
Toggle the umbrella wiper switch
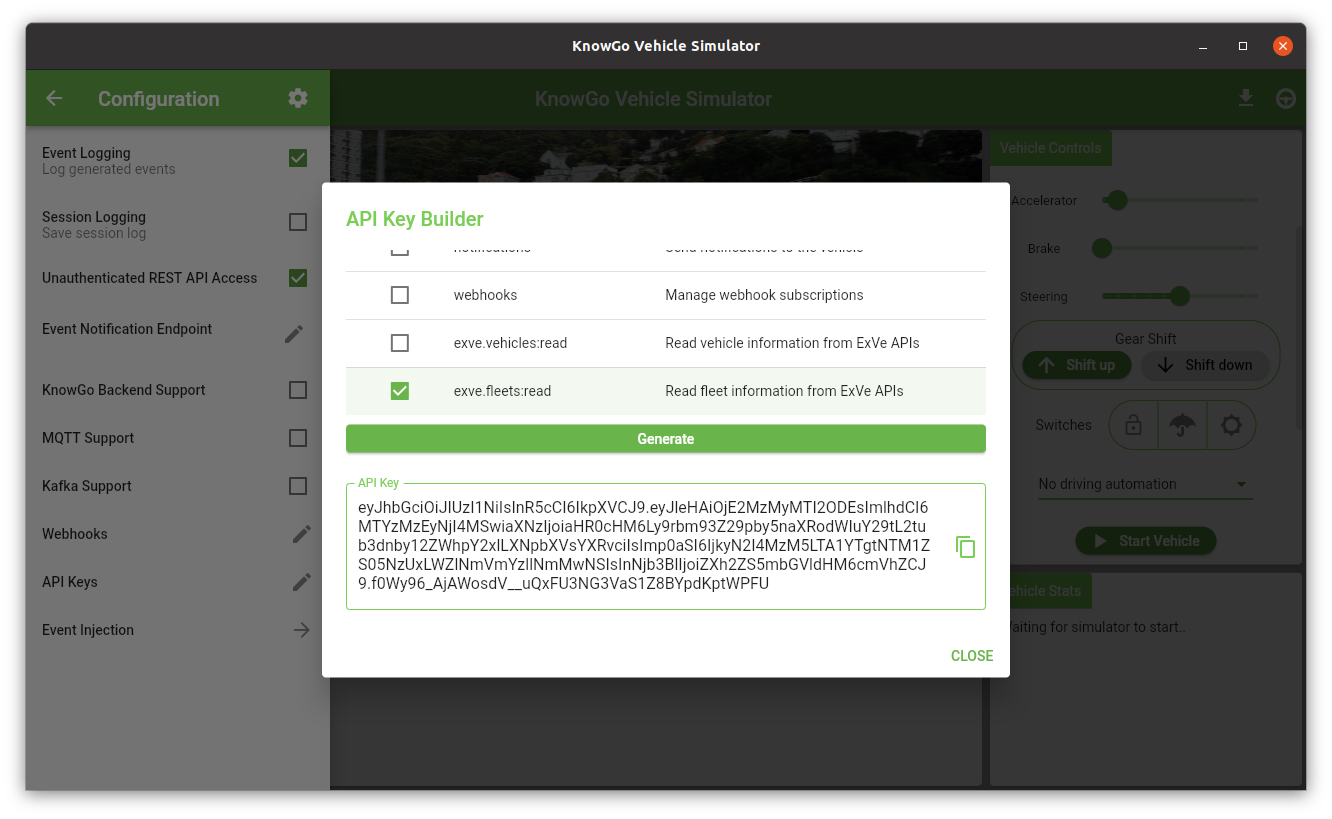[x=1182, y=425]
